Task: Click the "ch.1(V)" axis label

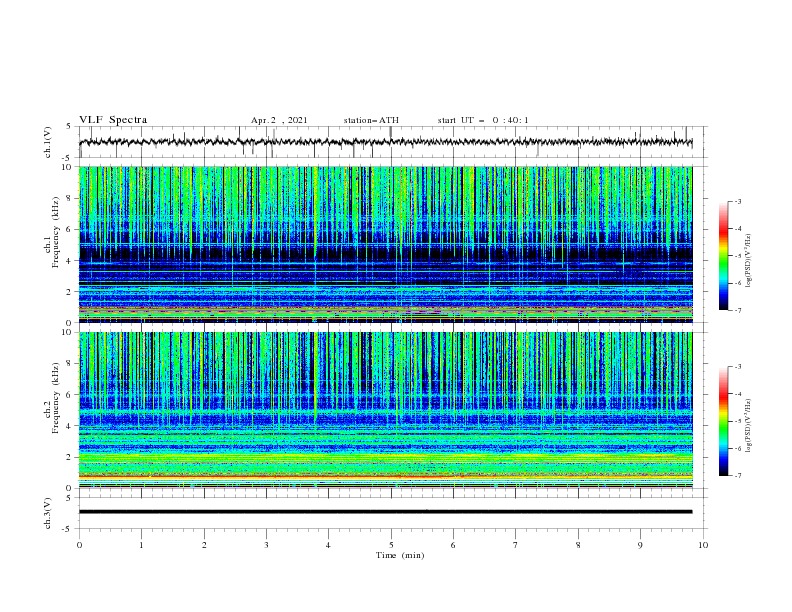Action: [48, 142]
